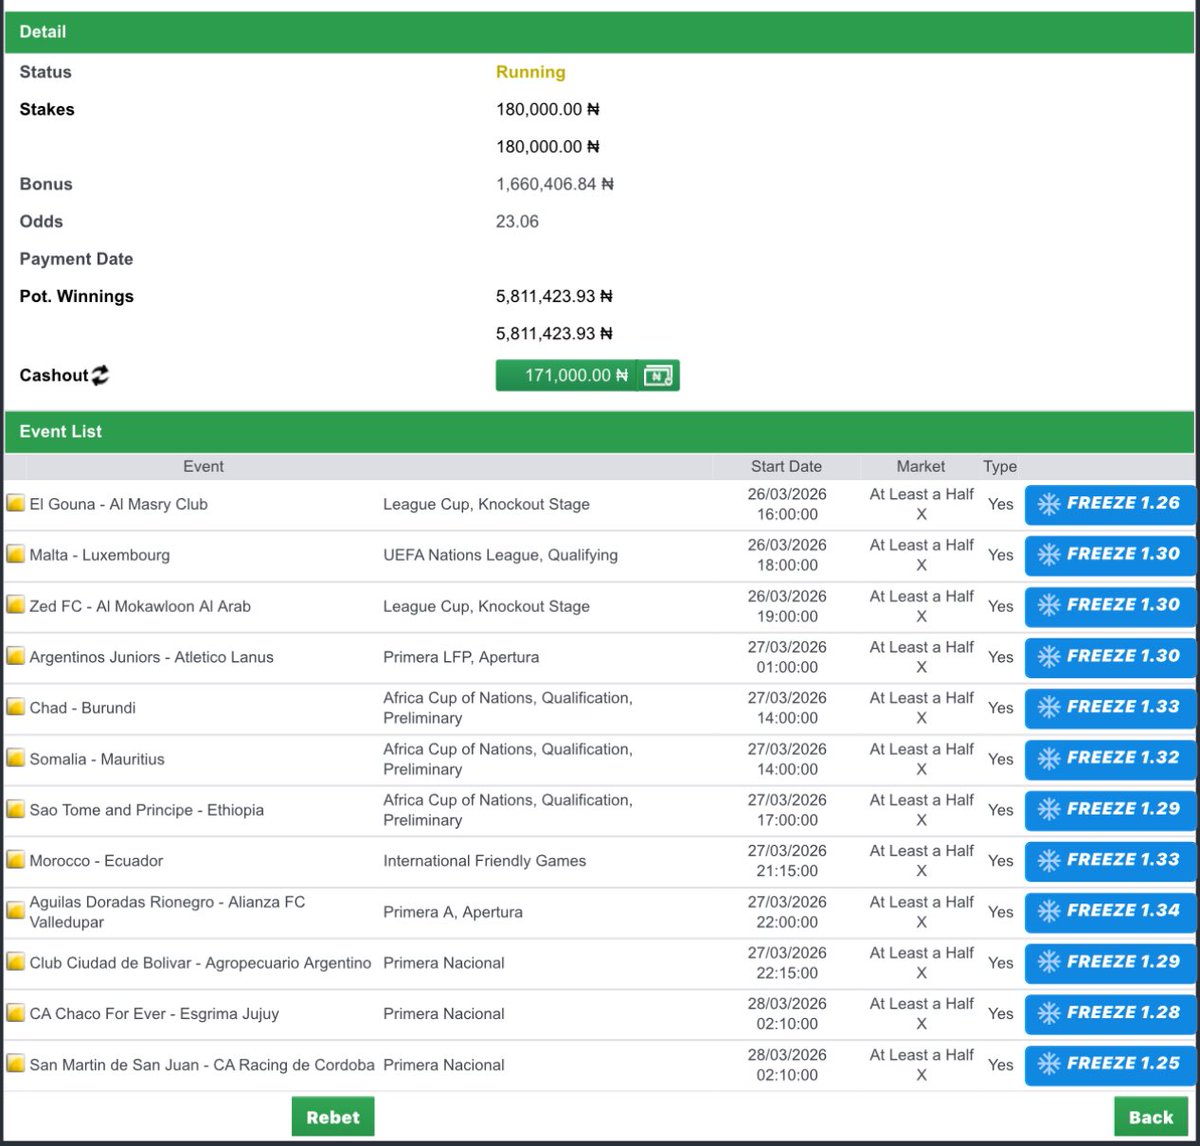Click the yellow status icon beside Sao Tome and Principe - Ethiopia
The image size is (1200, 1146).
[15, 809]
